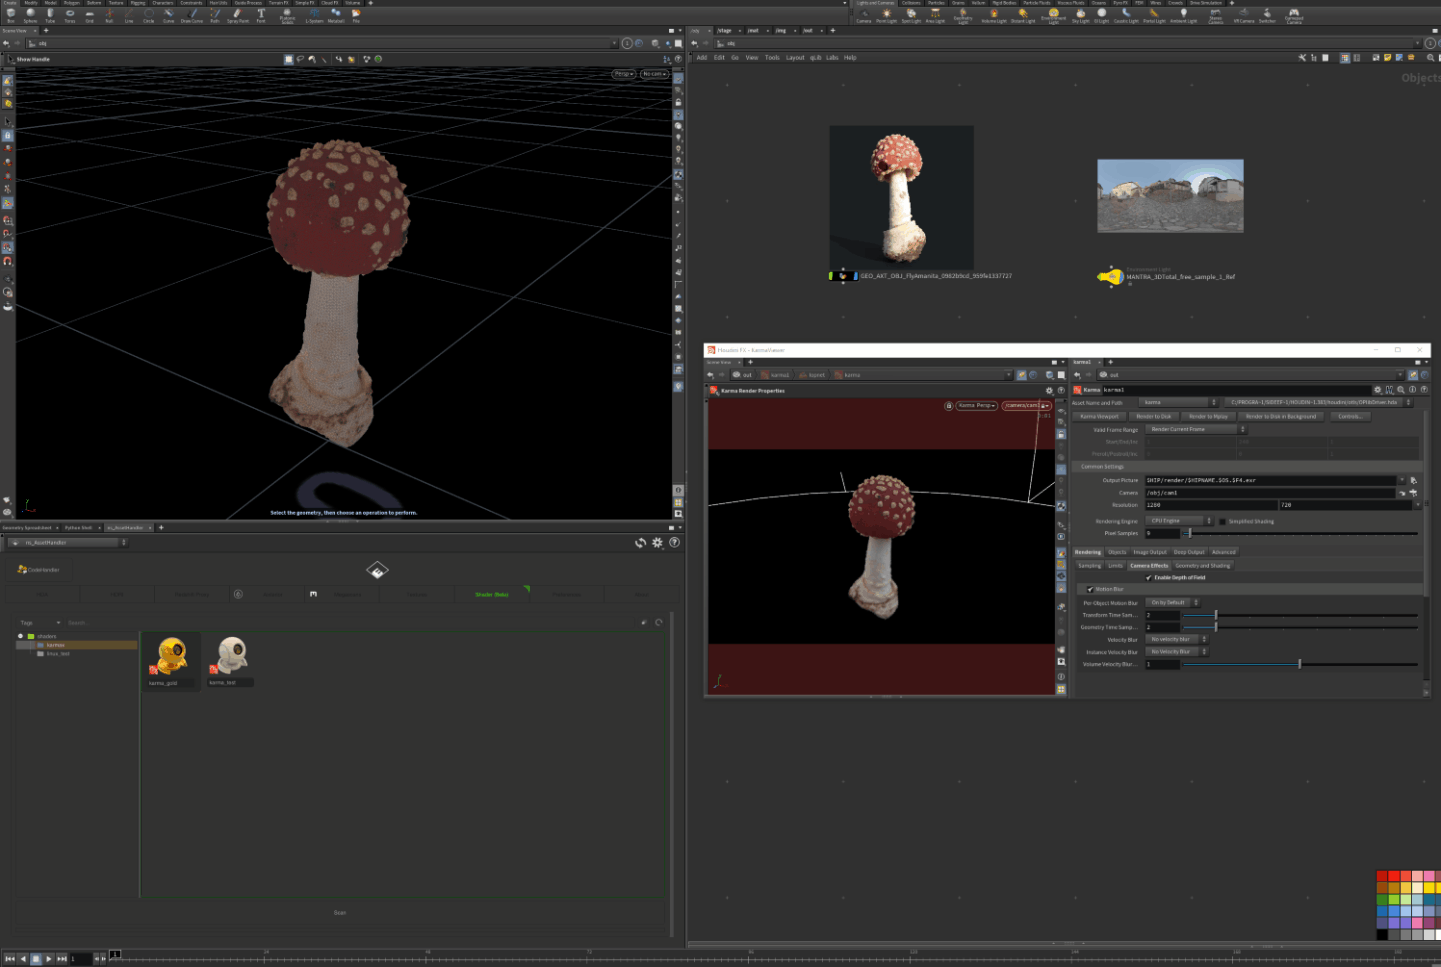The width and height of the screenshot is (1441, 967).
Task: Open the Valid Frame Range dropdown
Action: (1196, 430)
